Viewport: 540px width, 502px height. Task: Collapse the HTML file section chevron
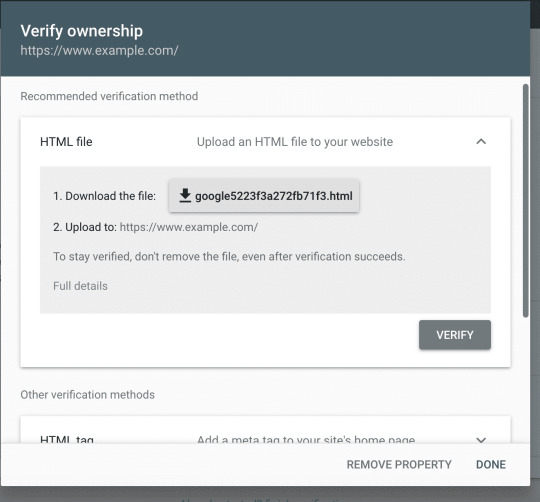coord(481,142)
